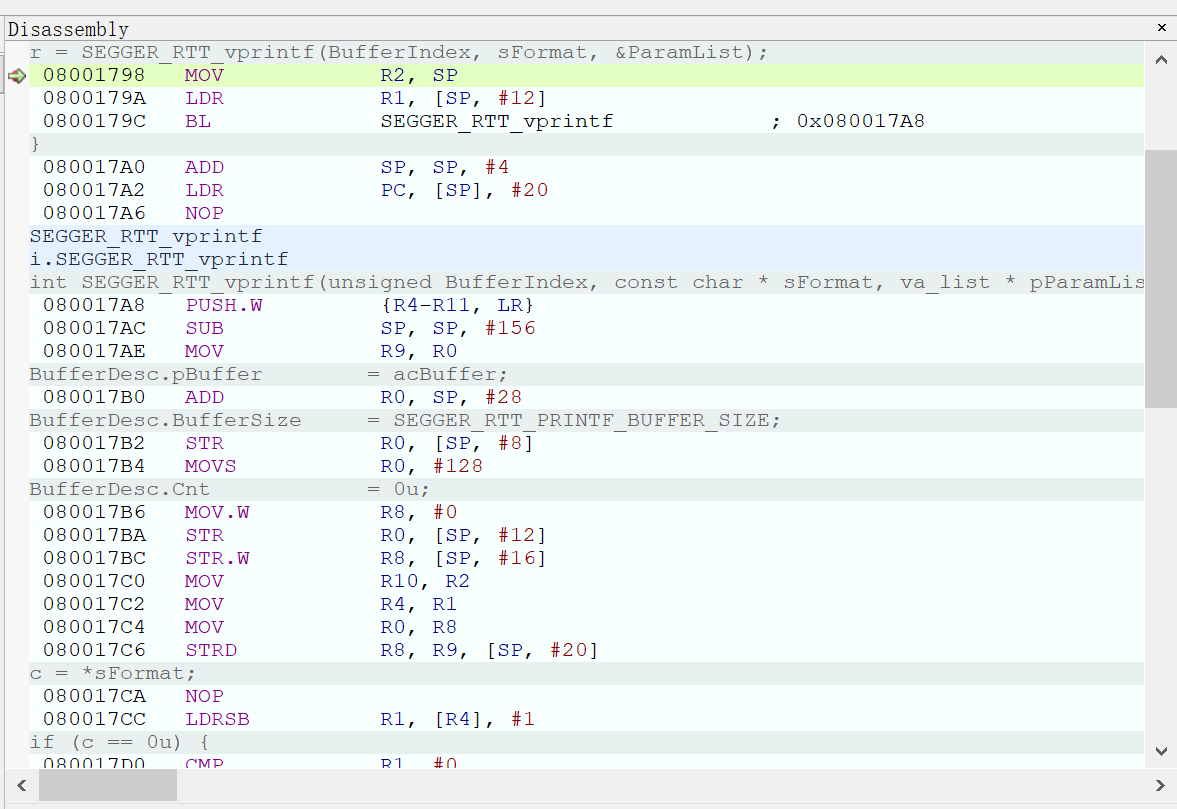Click the i.SEGGER_RTT_vprintf label line
This screenshot has height=809, width=1177.
[159, 259]
